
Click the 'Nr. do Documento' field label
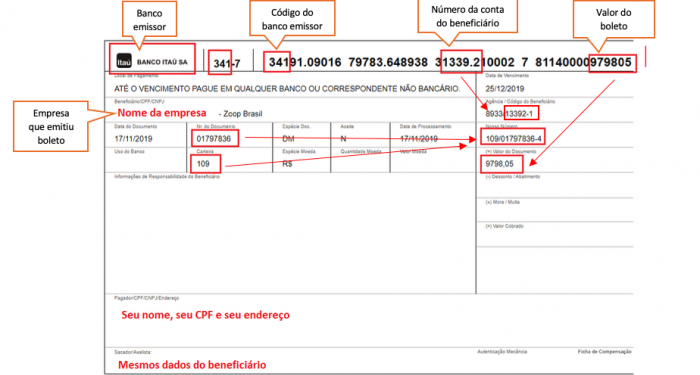216,126
